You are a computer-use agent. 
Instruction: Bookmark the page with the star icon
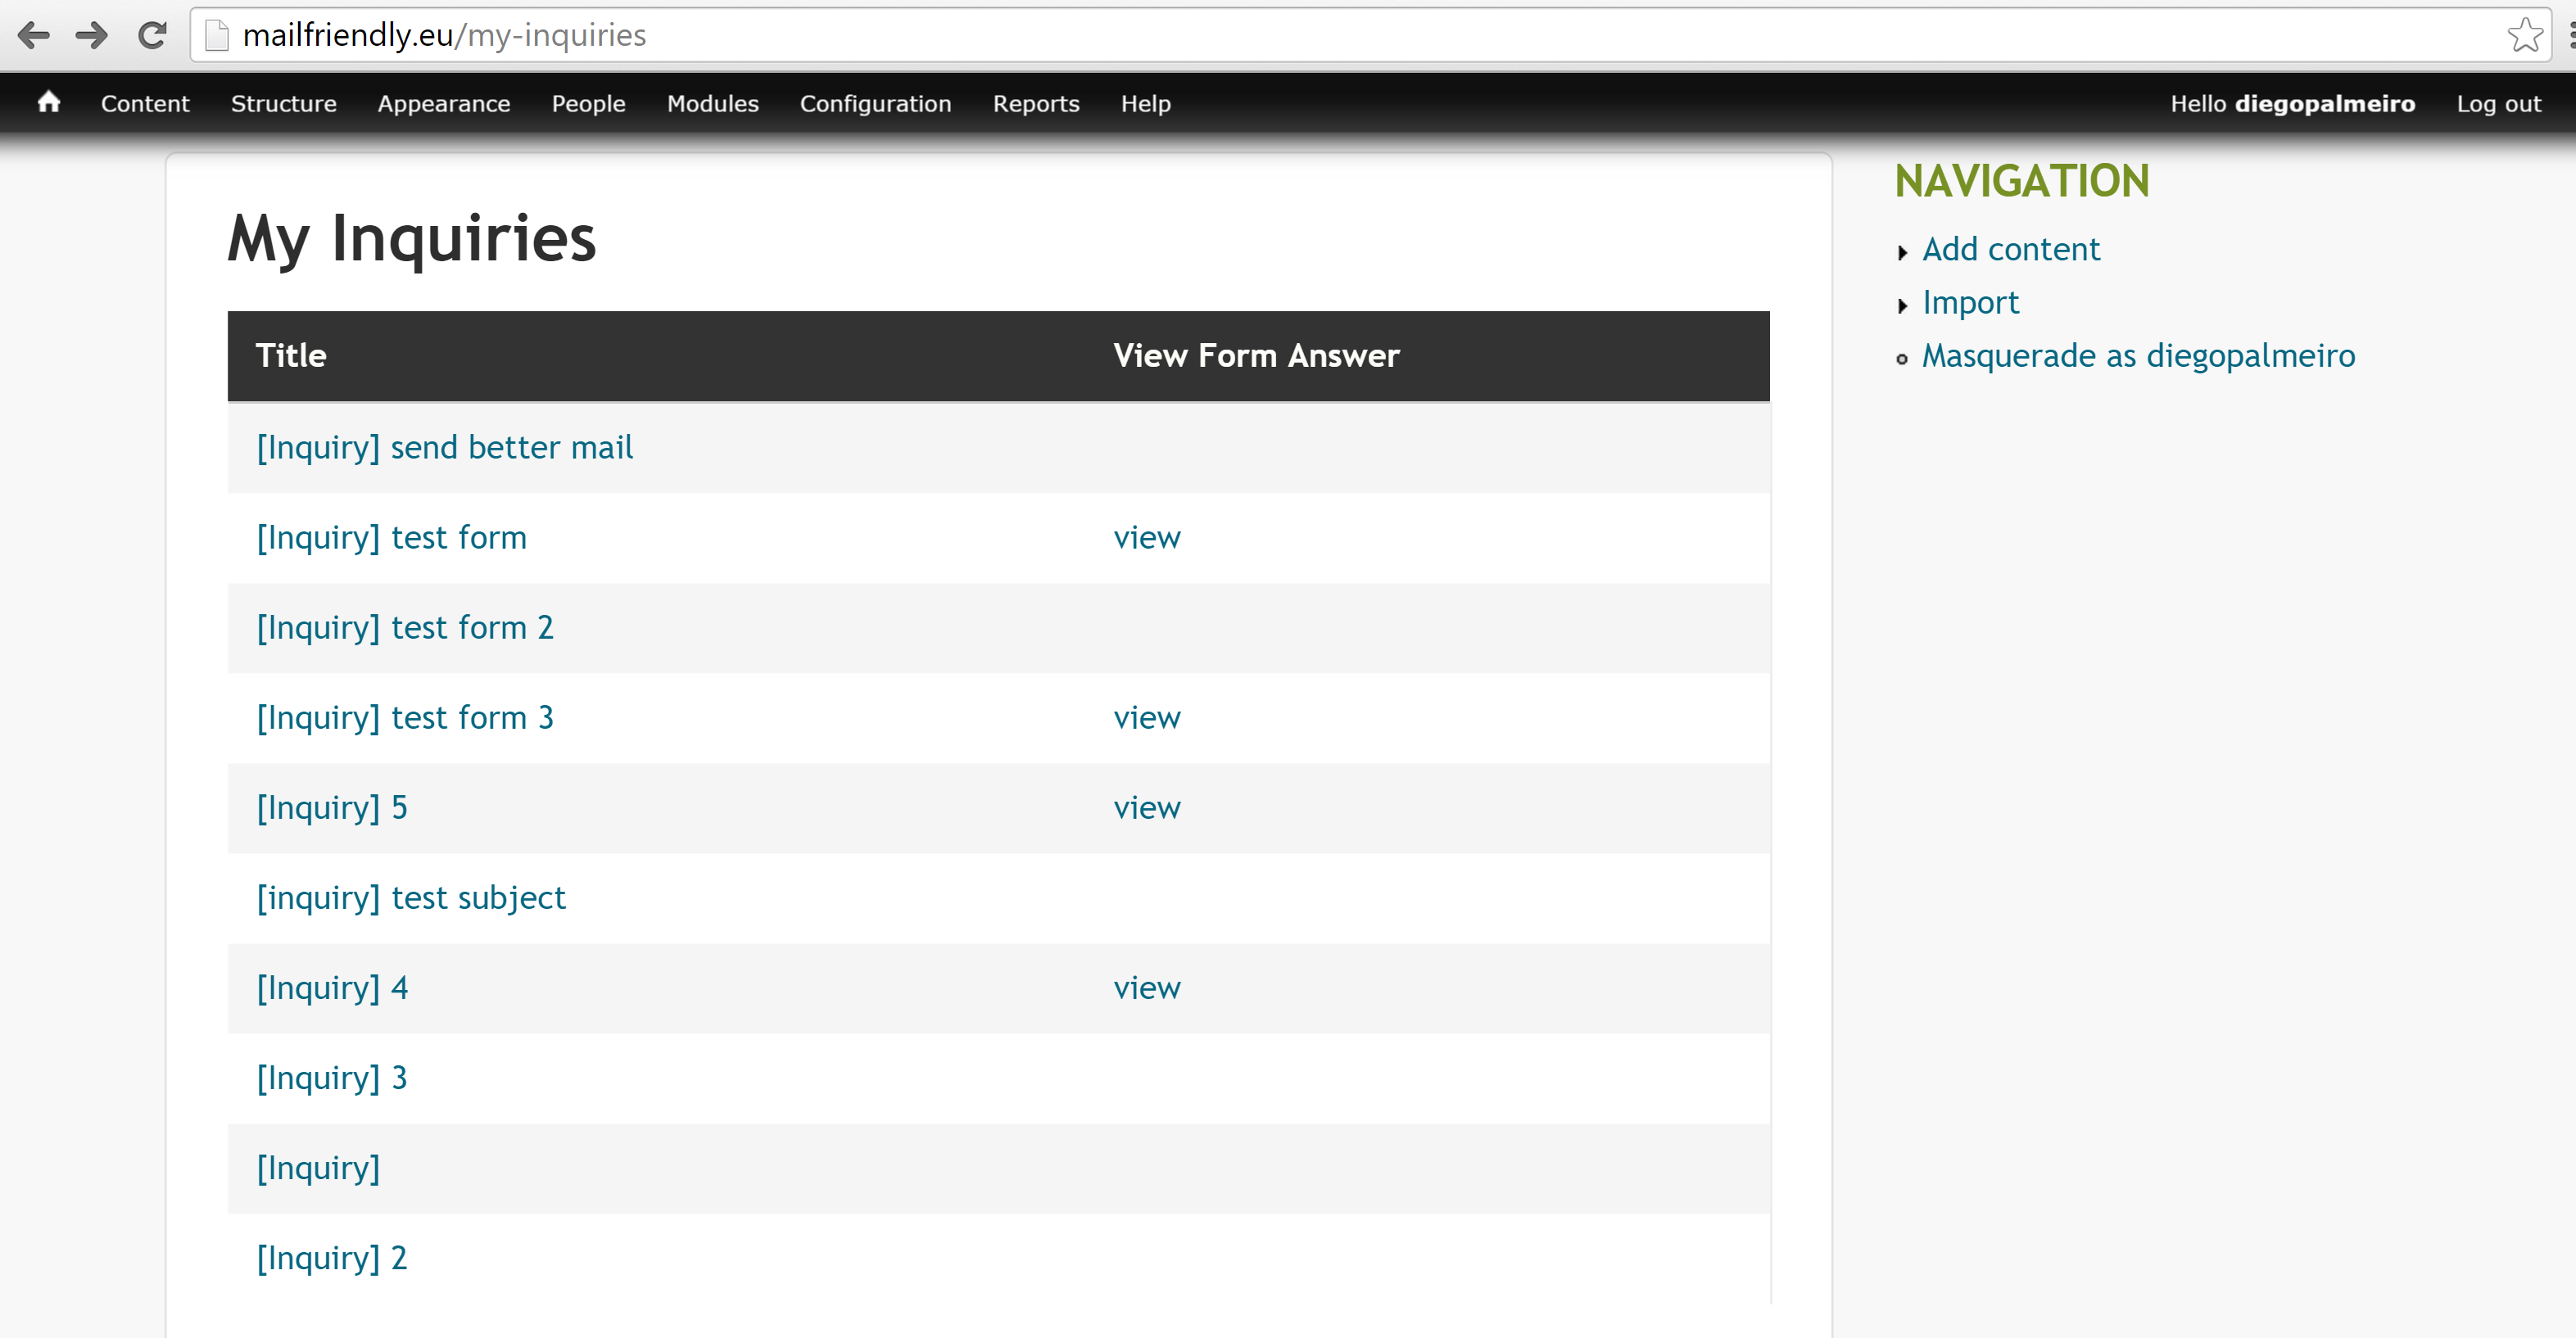point(2524,36)
